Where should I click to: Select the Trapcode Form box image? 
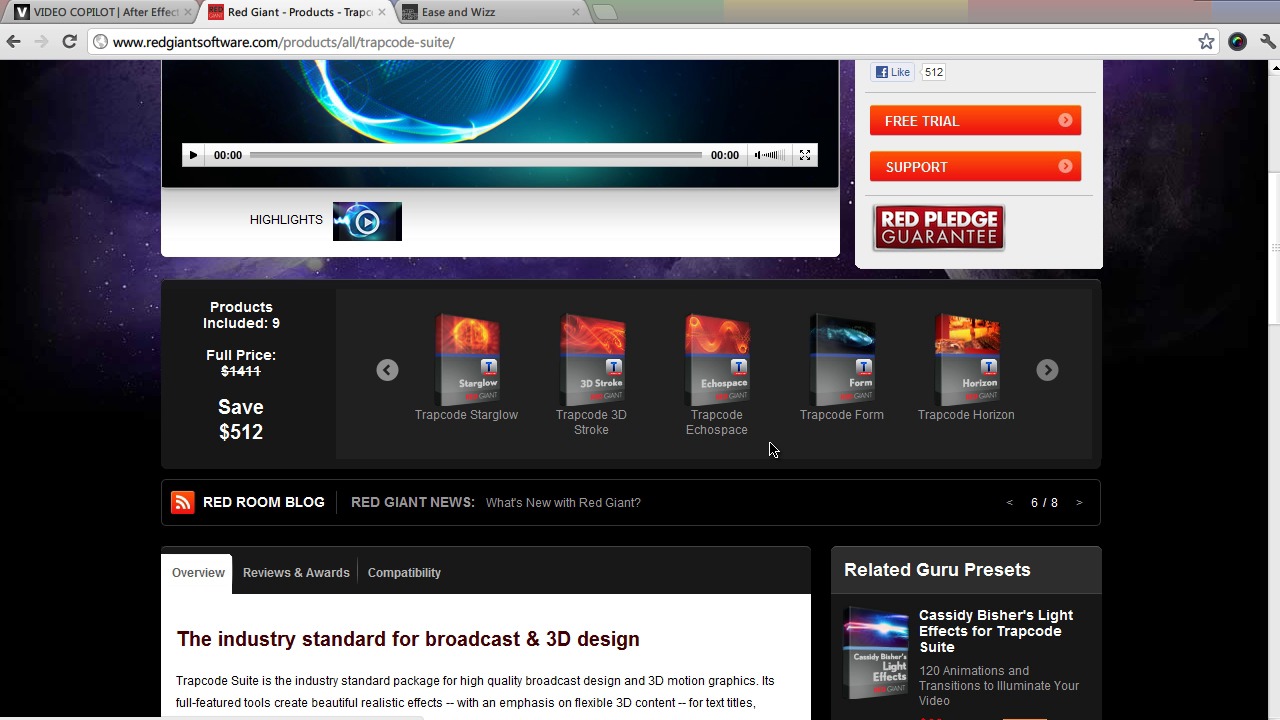842,359
